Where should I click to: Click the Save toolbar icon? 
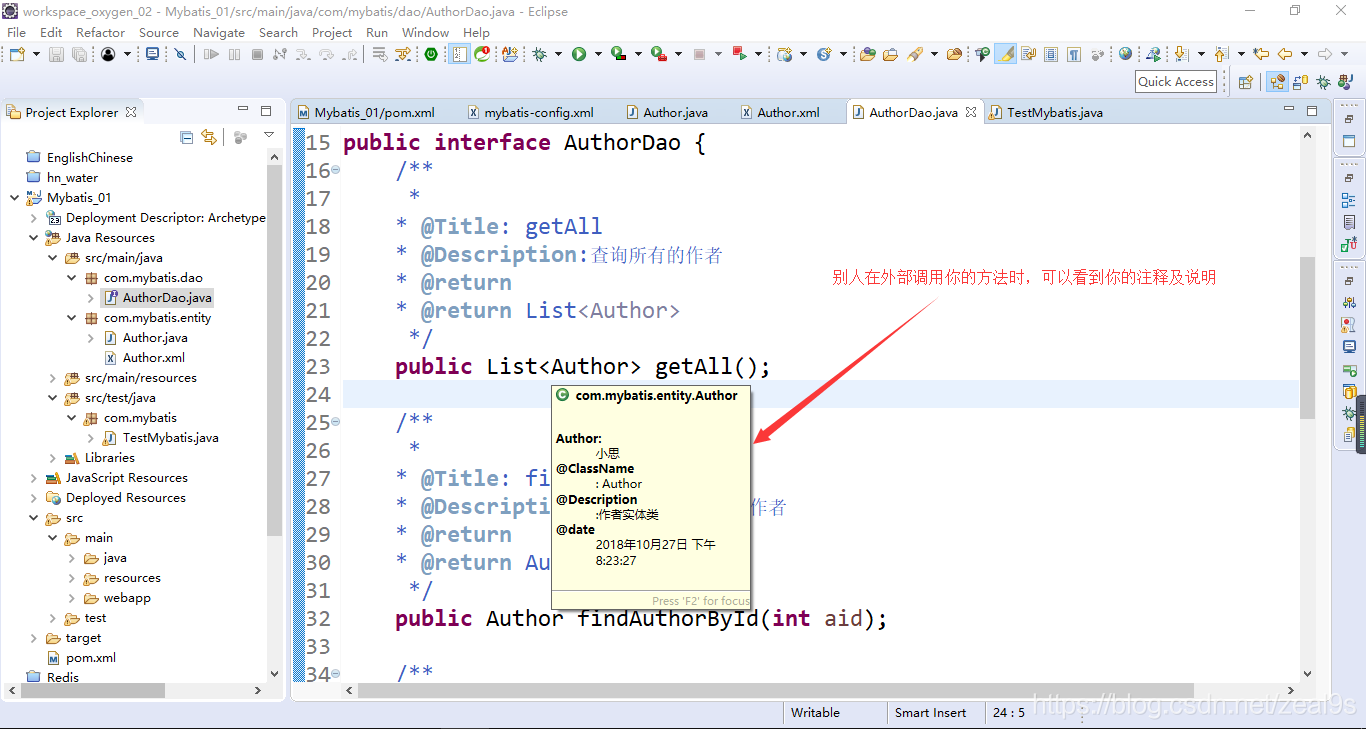[x=56, y=54]
